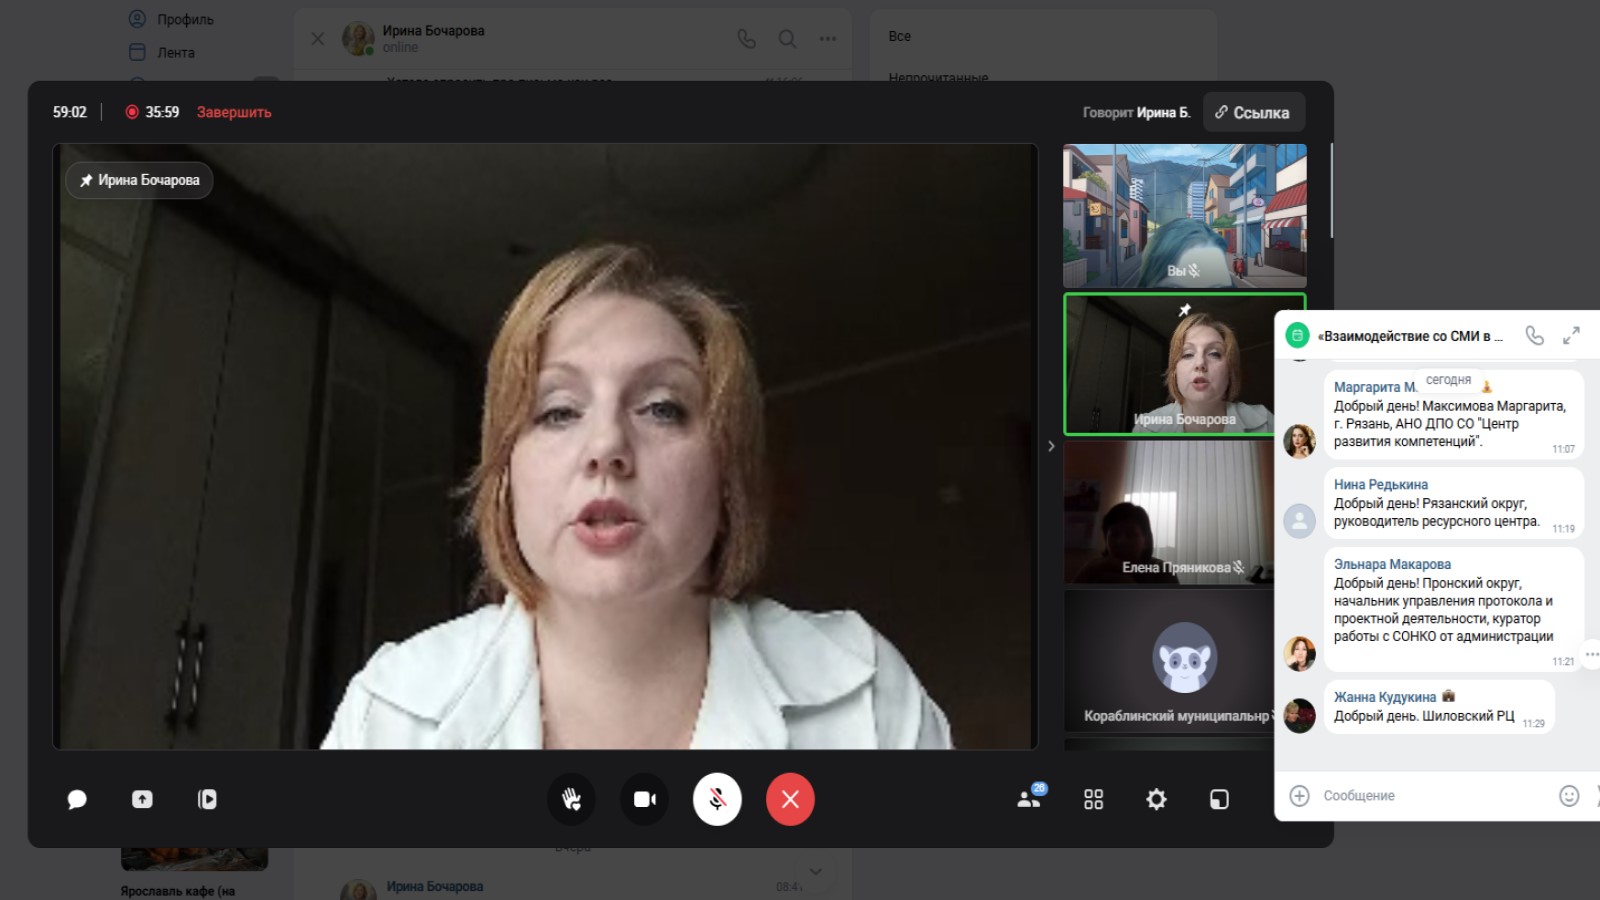The image size is (1600, 900).
Task: Toggle the camera on or off
Action: pos(645,799)
